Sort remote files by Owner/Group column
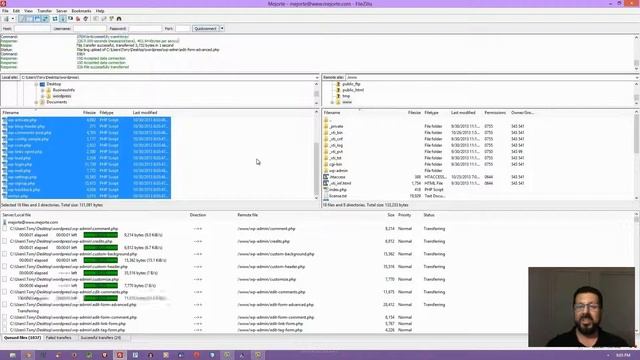Viewport: 640px width, 360px height. click(522, 113)
